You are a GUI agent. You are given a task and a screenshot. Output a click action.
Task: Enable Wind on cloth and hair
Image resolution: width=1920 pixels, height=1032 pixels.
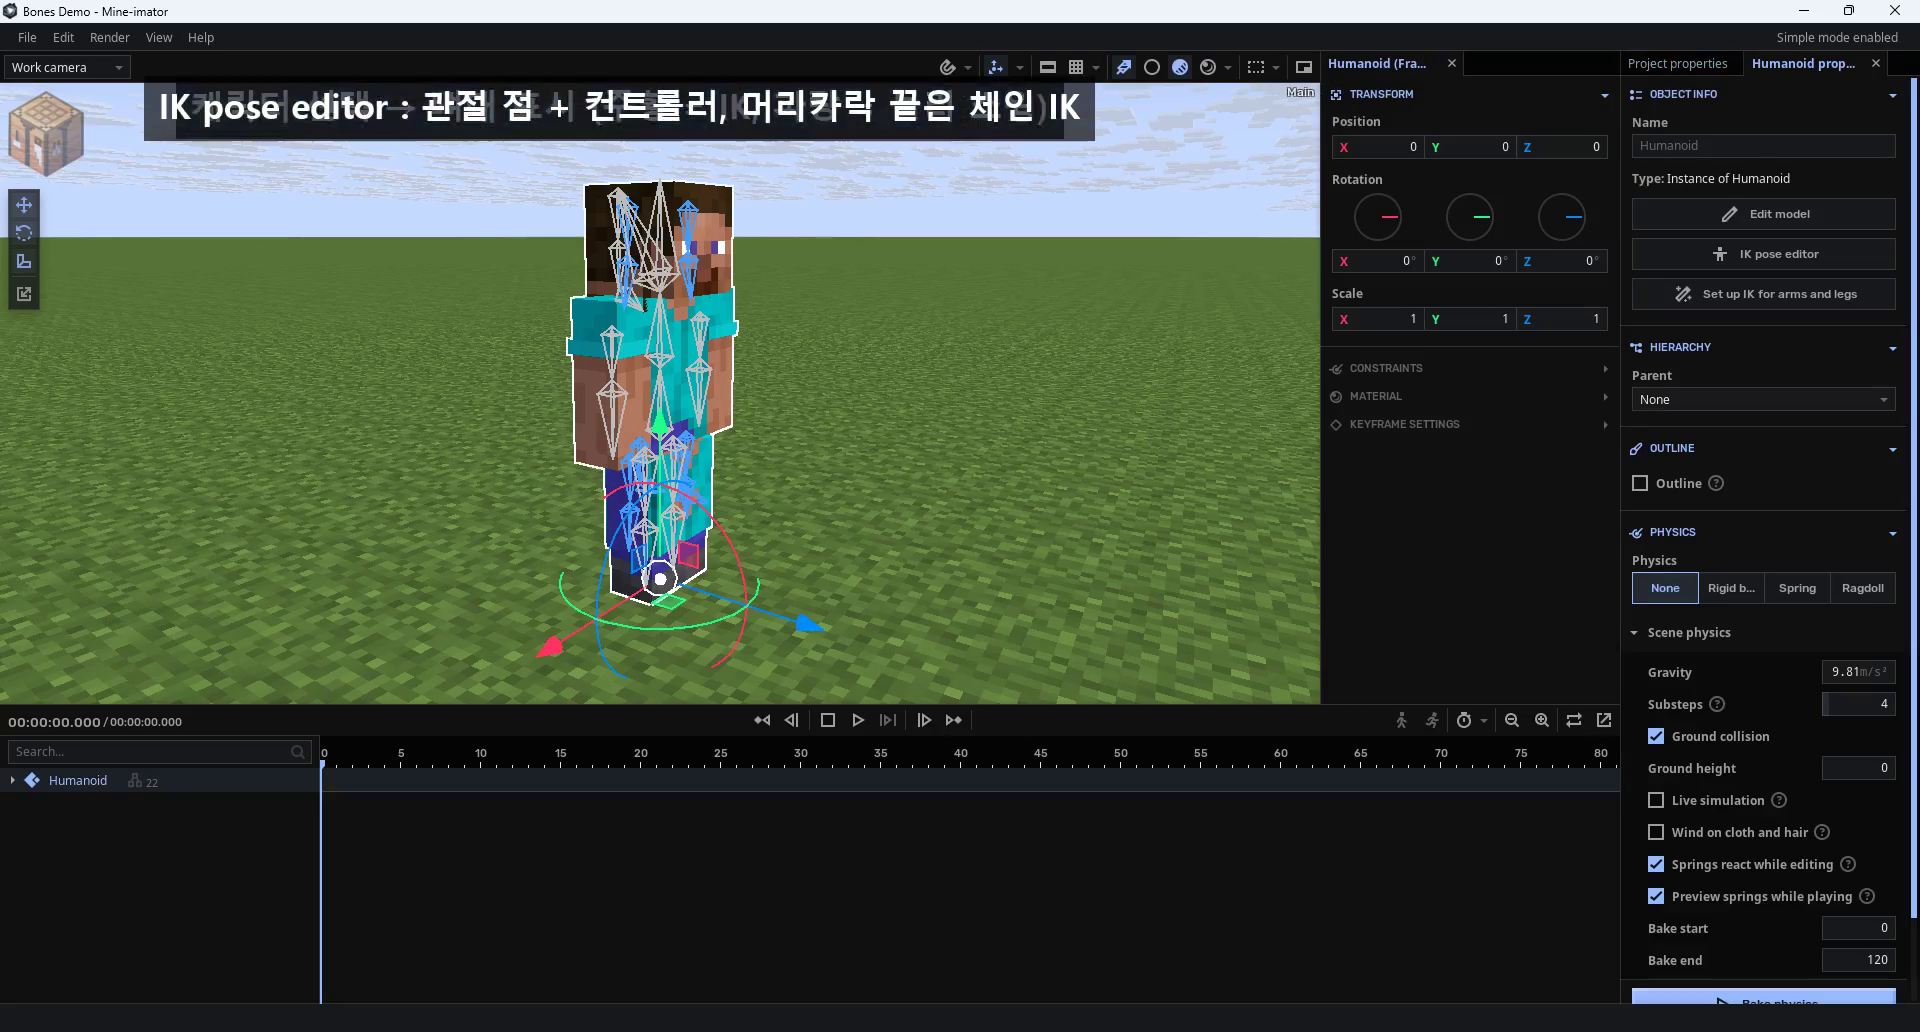[x=1656, y=832]
